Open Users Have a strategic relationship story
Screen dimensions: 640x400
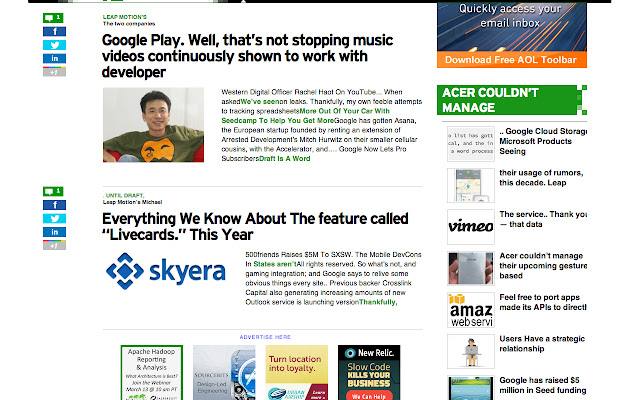tap(542, 344)
